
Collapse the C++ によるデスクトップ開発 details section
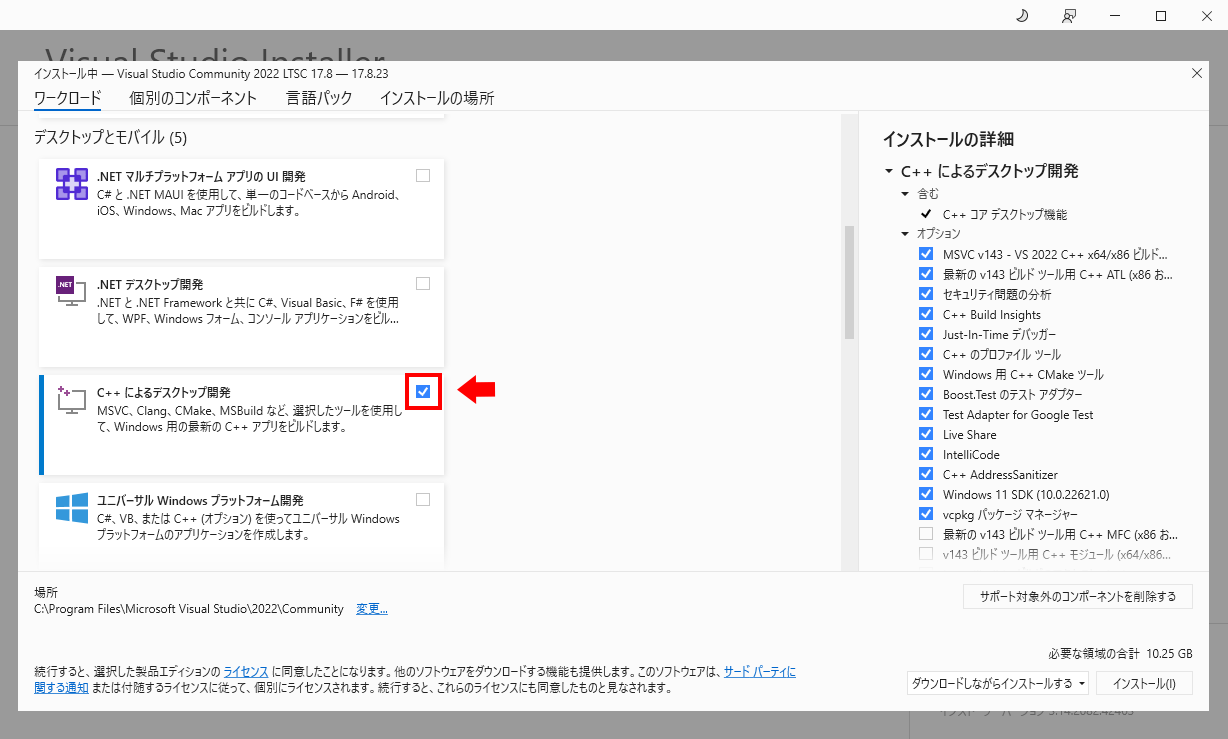(x=888, y=172)
